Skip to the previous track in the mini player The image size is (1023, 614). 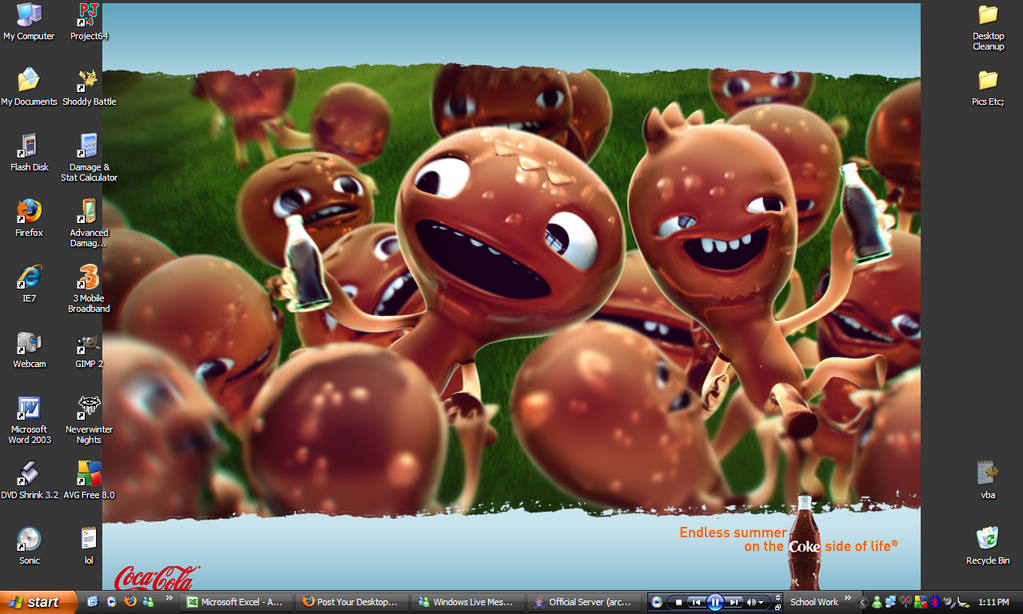click(695, 602)
